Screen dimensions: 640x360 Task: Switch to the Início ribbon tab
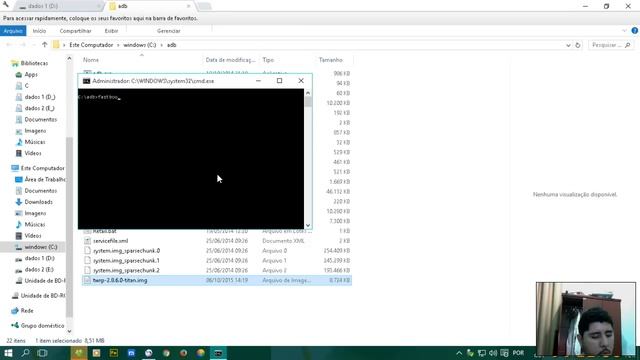click(39, 31)
